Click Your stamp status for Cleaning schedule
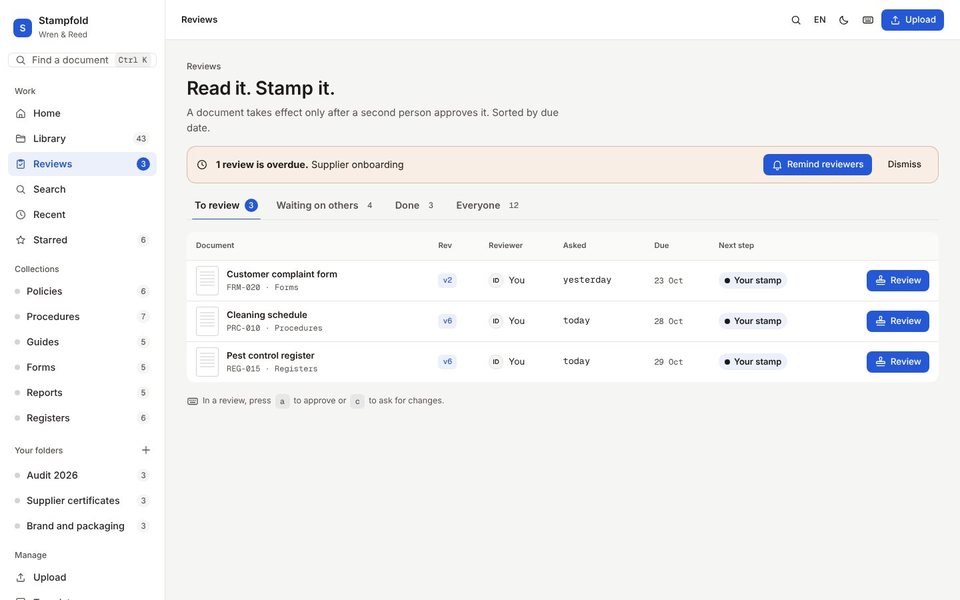This screenshot has height=600, width=960. [x=752, y=321]
